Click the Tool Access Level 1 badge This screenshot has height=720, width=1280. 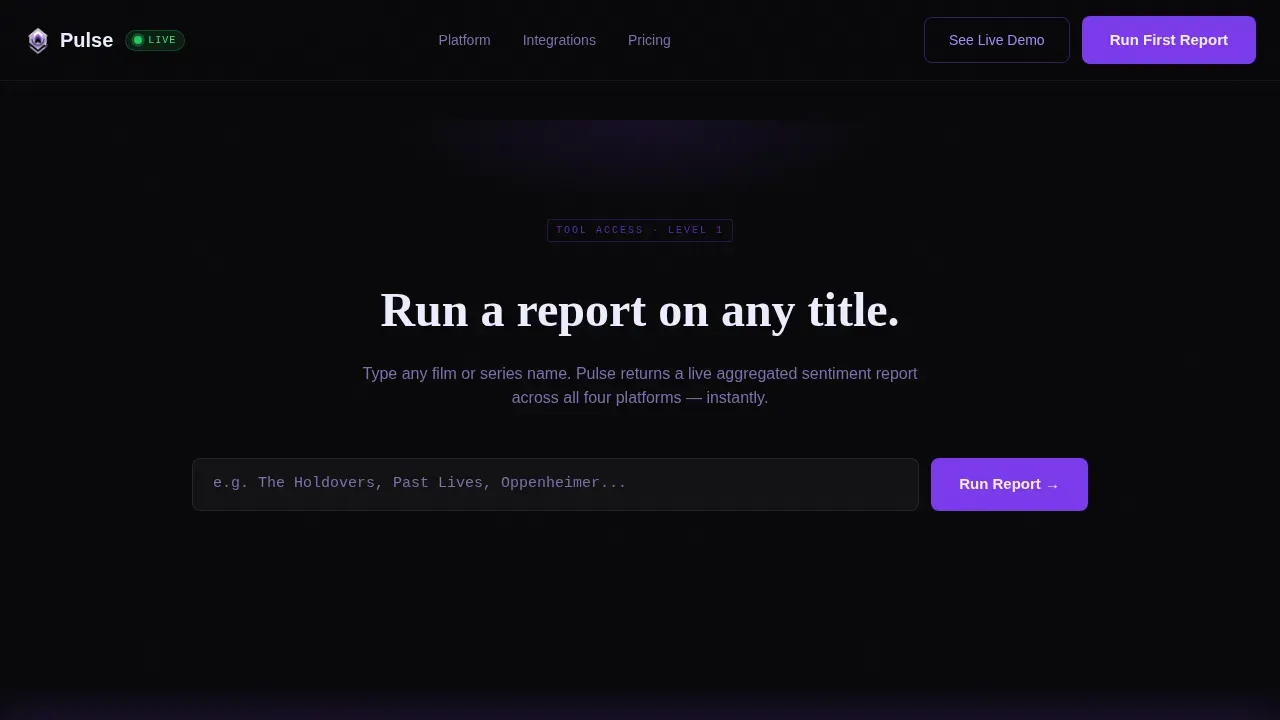(x=640, y=230)
